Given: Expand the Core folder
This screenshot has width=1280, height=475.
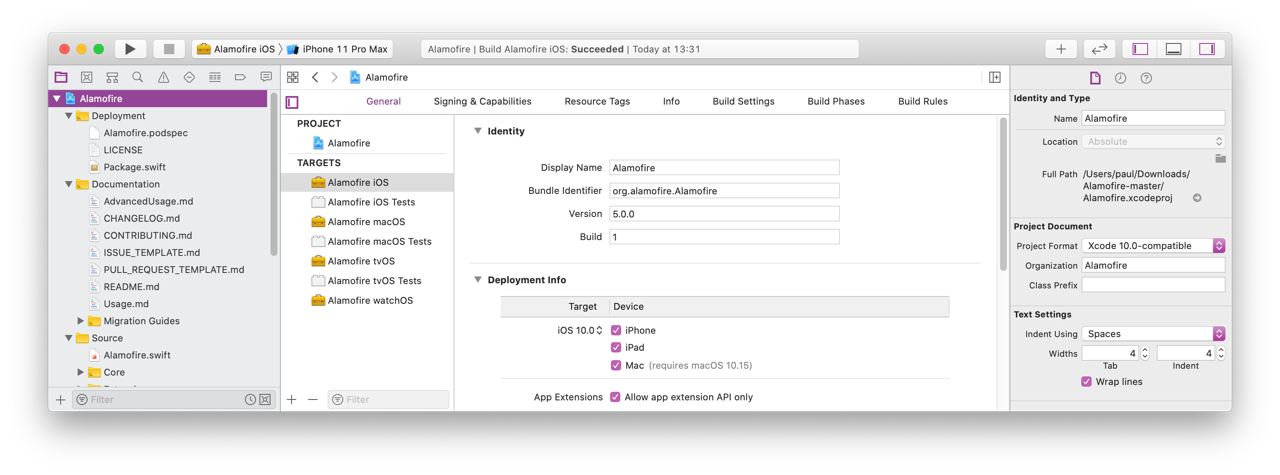Looking at the screenshot, I should [x=81, y=372].
